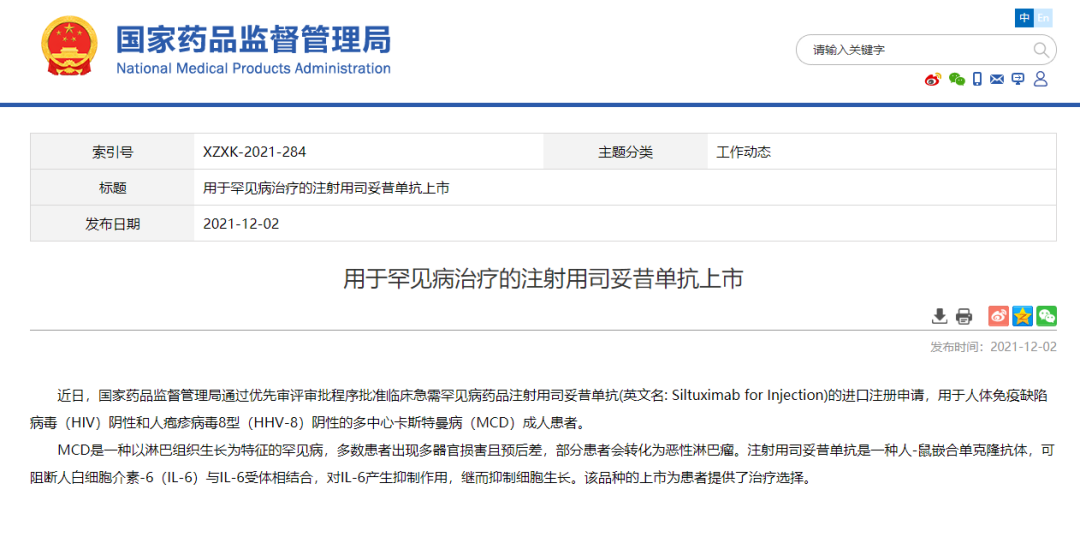The width and height of the screenshot is (1080, 543).
Task: Switch language to English (En)
Action: pos(1043,18)
